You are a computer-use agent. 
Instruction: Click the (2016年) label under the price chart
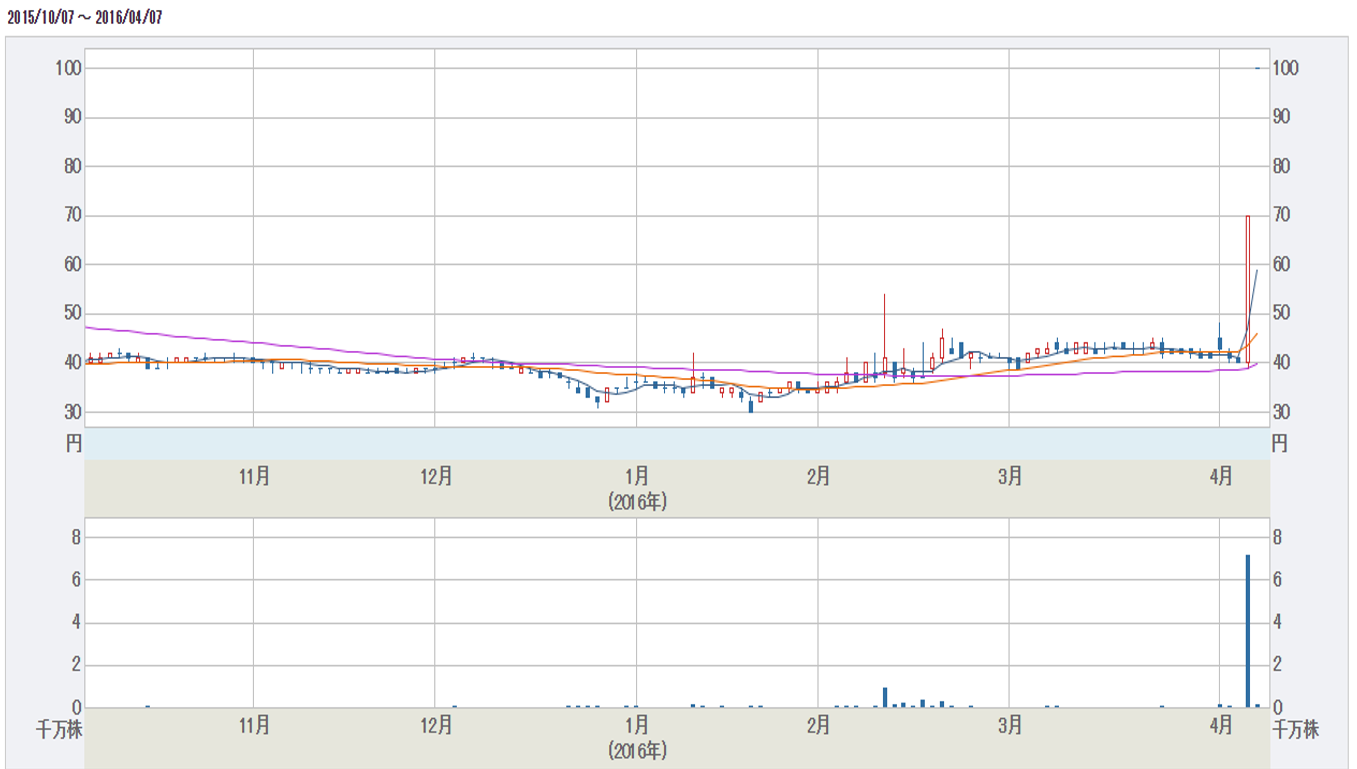pyautogui.click(x=637, y=502)
